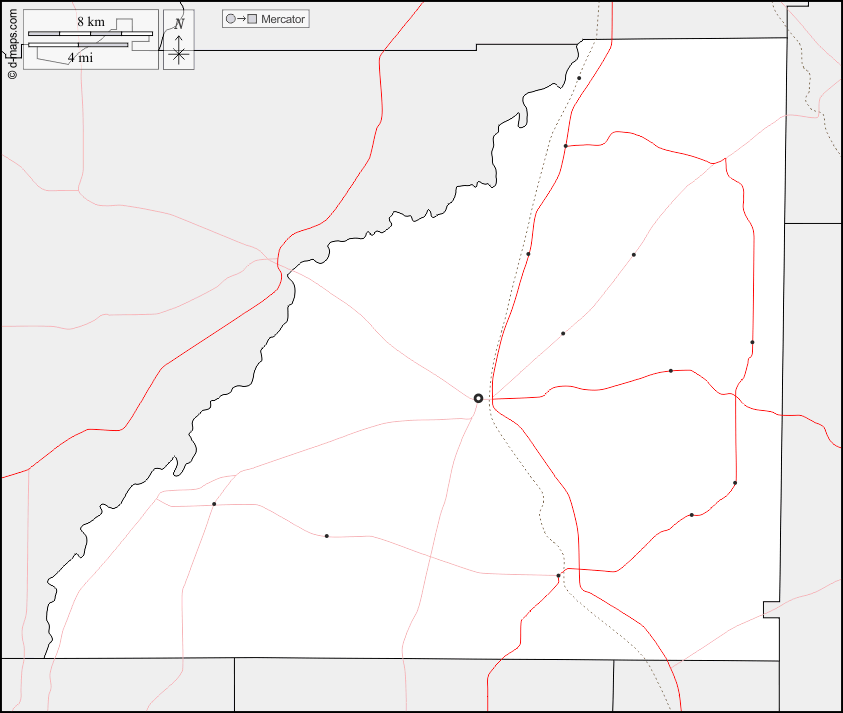Select the upper dot of the southeastern pair
843x713 pixels.
point(735,483)
